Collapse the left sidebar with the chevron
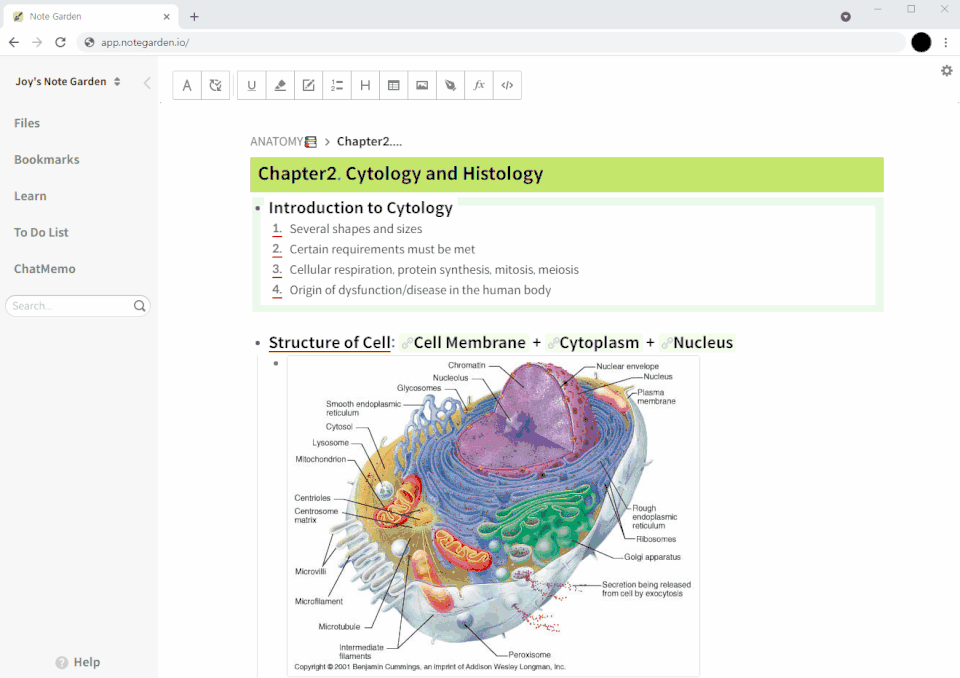 (x=147, y=83)
